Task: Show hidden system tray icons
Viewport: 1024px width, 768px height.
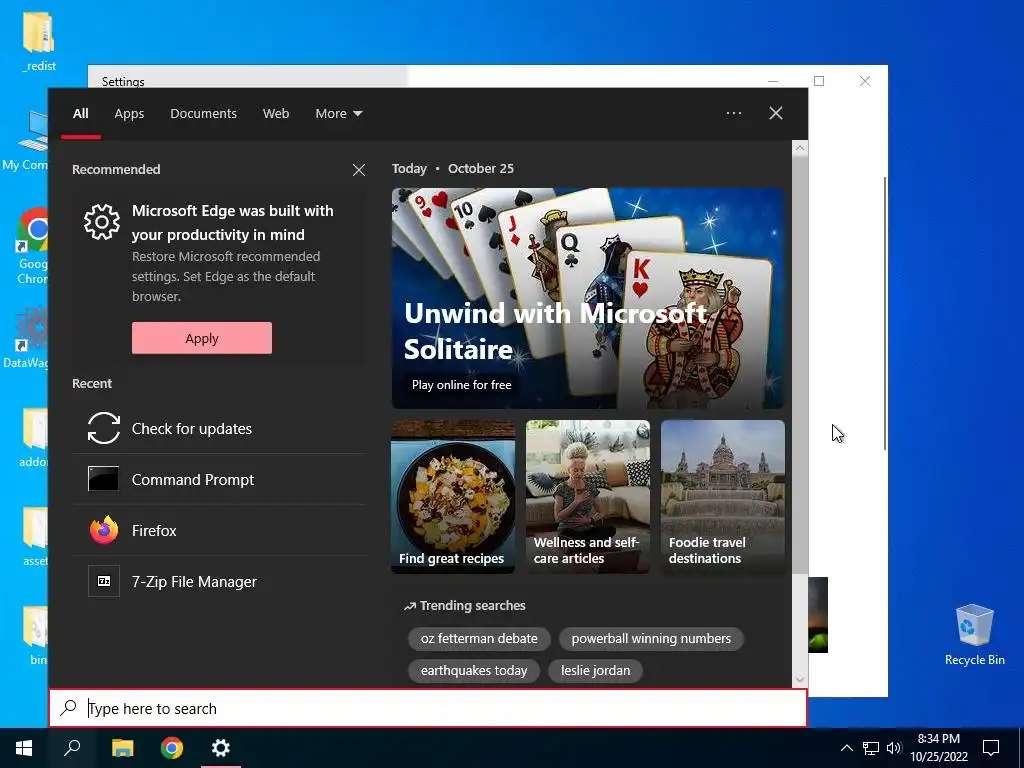Action: coord(846,748)
